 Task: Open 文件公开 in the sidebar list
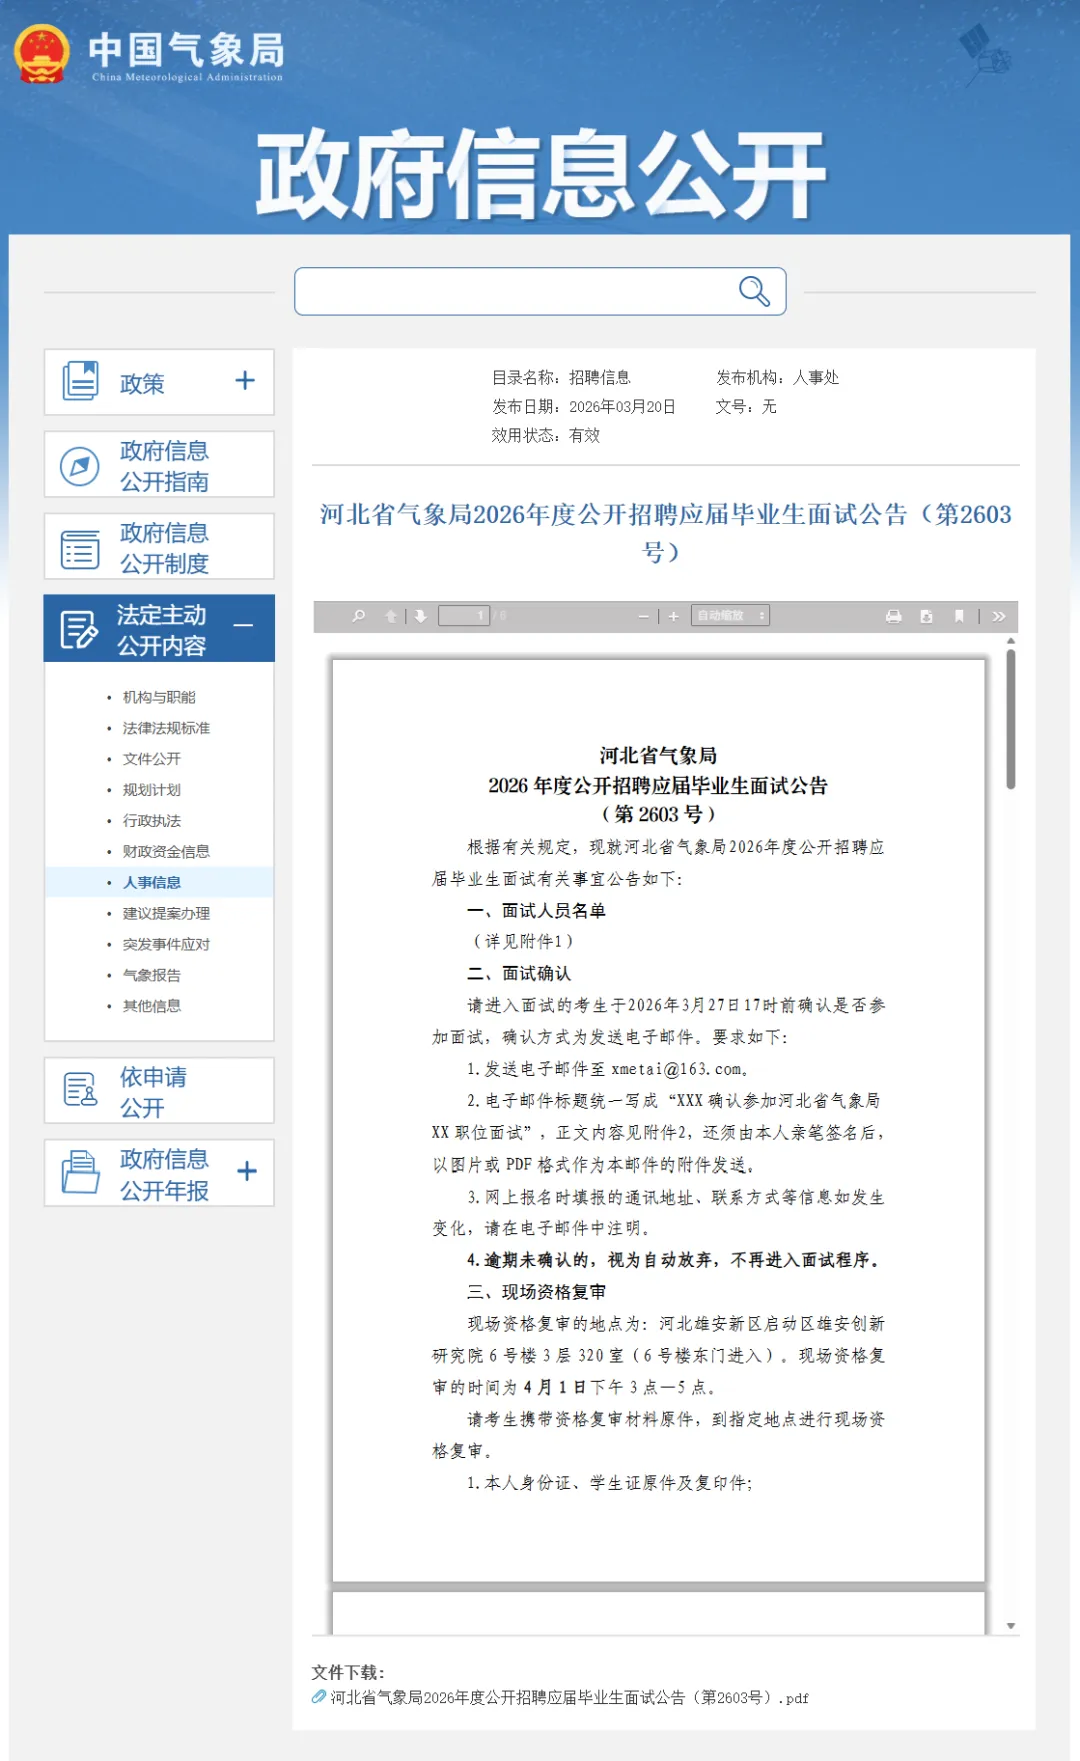click(x=151, y=759)
